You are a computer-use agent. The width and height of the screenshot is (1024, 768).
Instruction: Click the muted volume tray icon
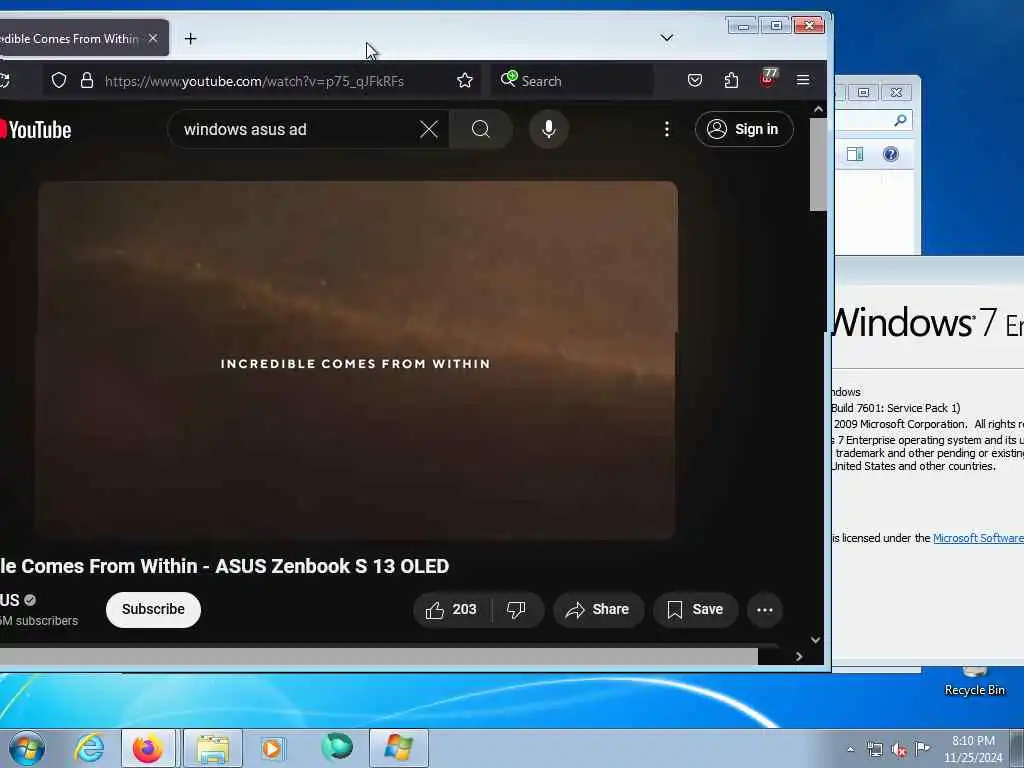pyautogui.click(x=899, y=750)
